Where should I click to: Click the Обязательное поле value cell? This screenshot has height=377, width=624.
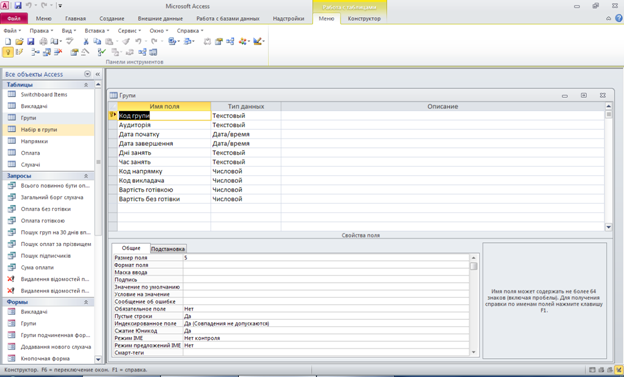coord(326,309)
